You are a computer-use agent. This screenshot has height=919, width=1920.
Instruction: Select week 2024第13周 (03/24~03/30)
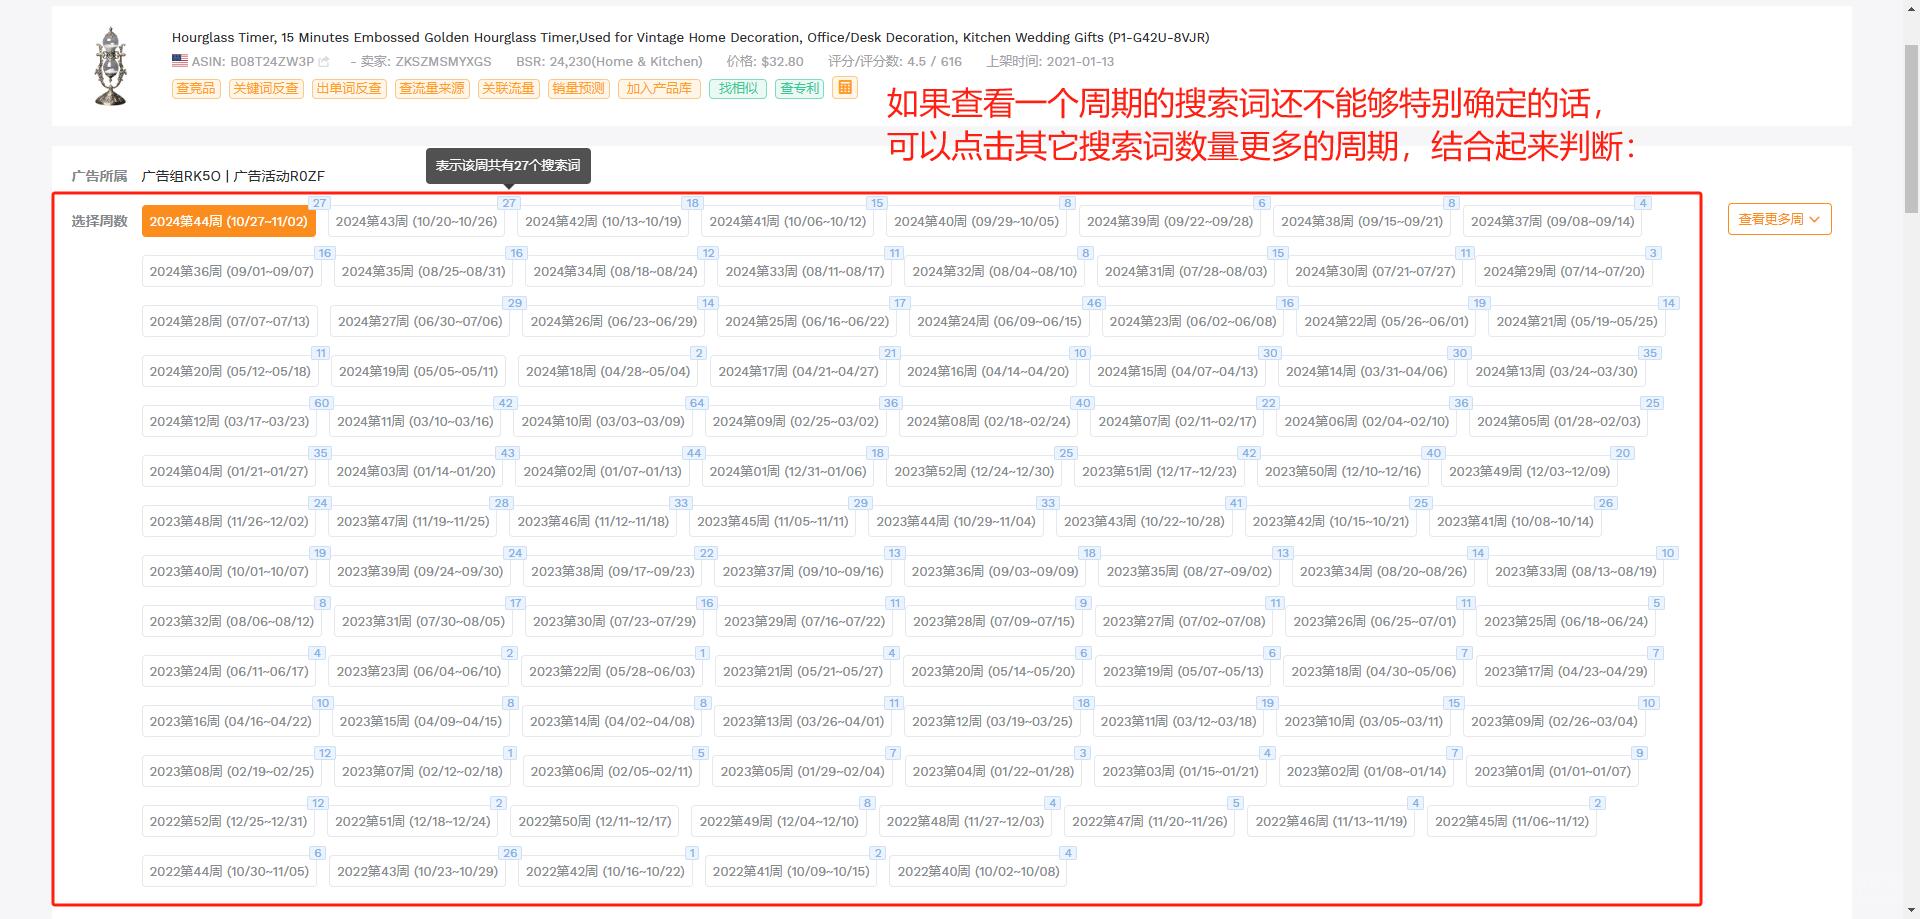pos(1556,371)
